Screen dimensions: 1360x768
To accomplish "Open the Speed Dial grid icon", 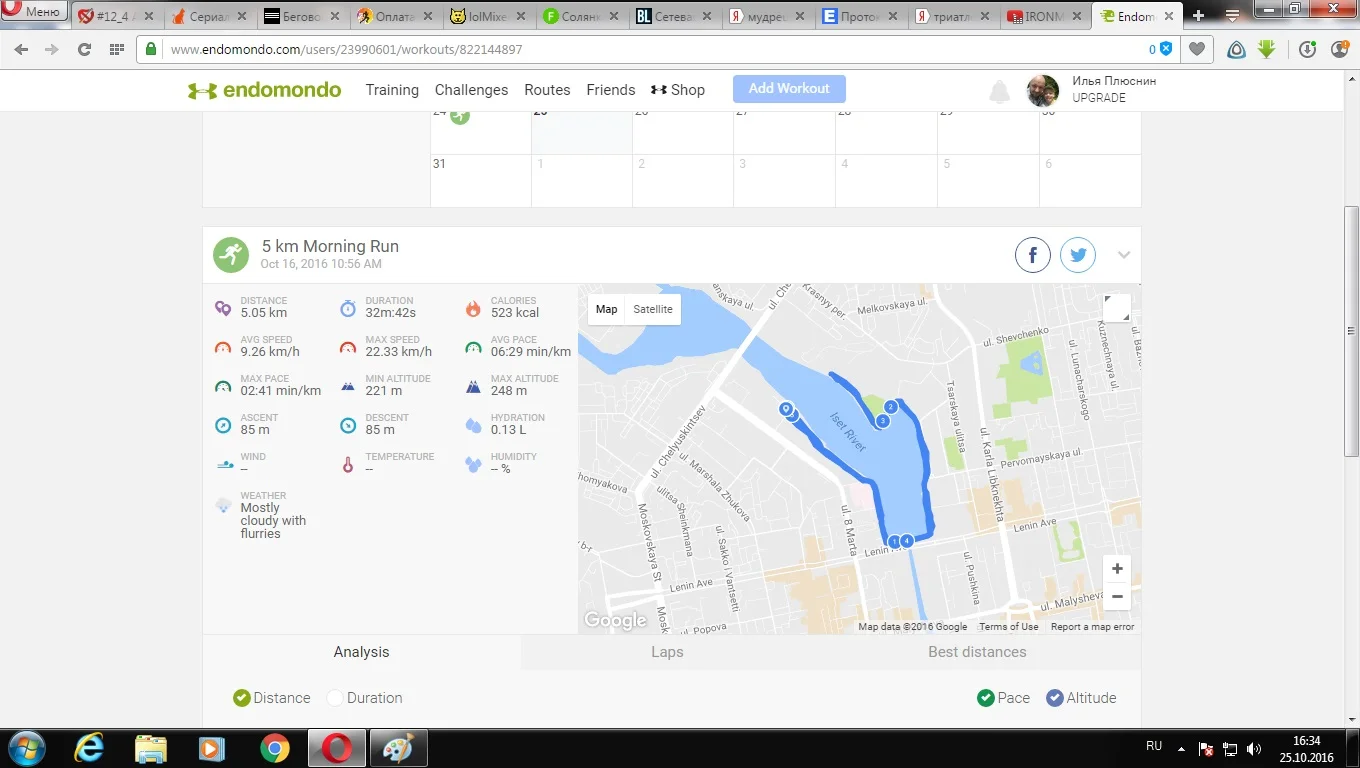I will coord(116,49).
